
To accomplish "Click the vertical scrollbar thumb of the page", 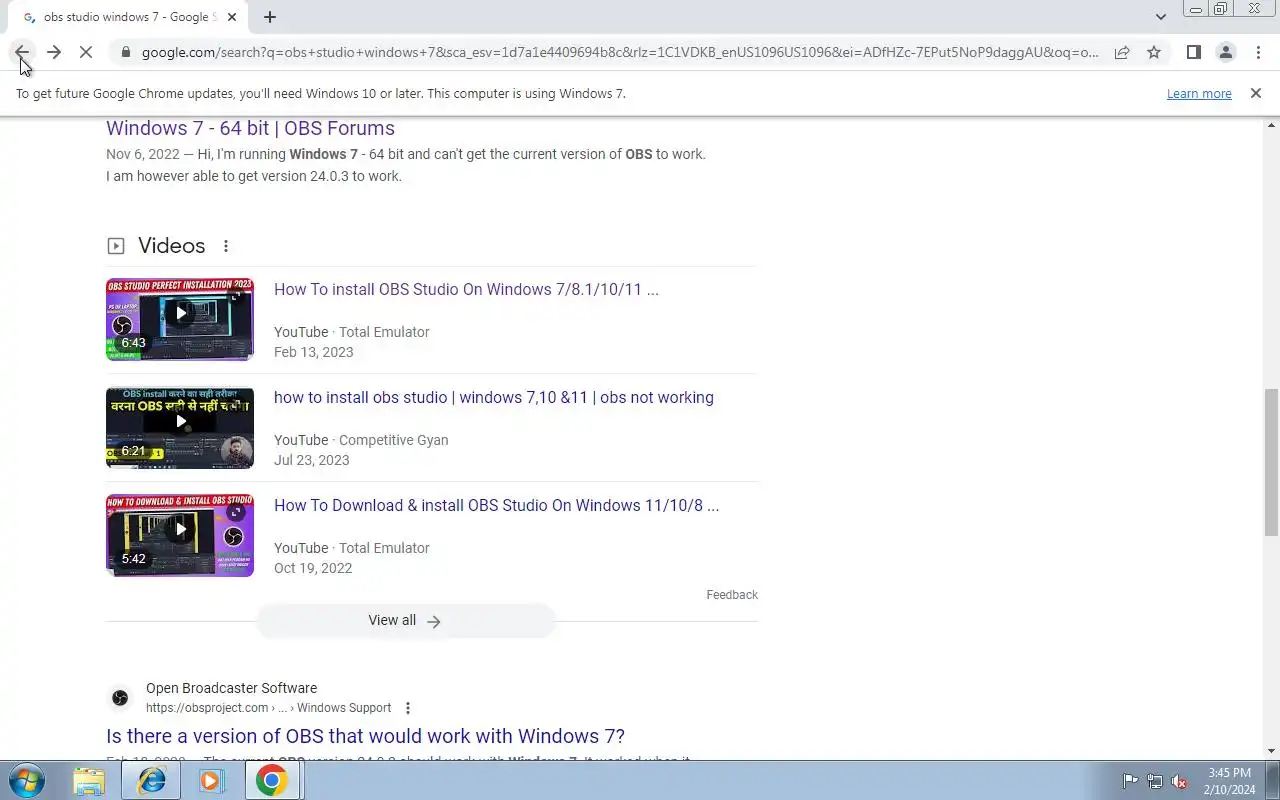I will [x=1271, y=462].
